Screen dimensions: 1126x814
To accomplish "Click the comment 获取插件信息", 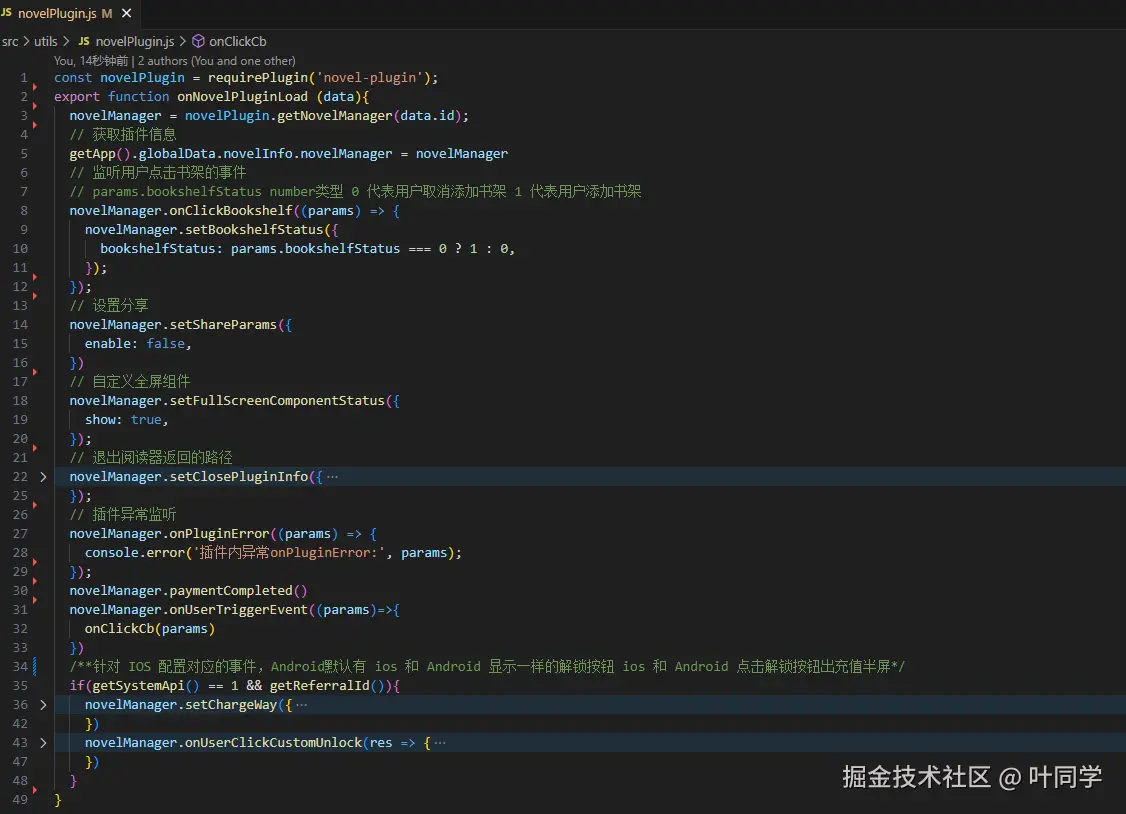I will pos(123,134).
